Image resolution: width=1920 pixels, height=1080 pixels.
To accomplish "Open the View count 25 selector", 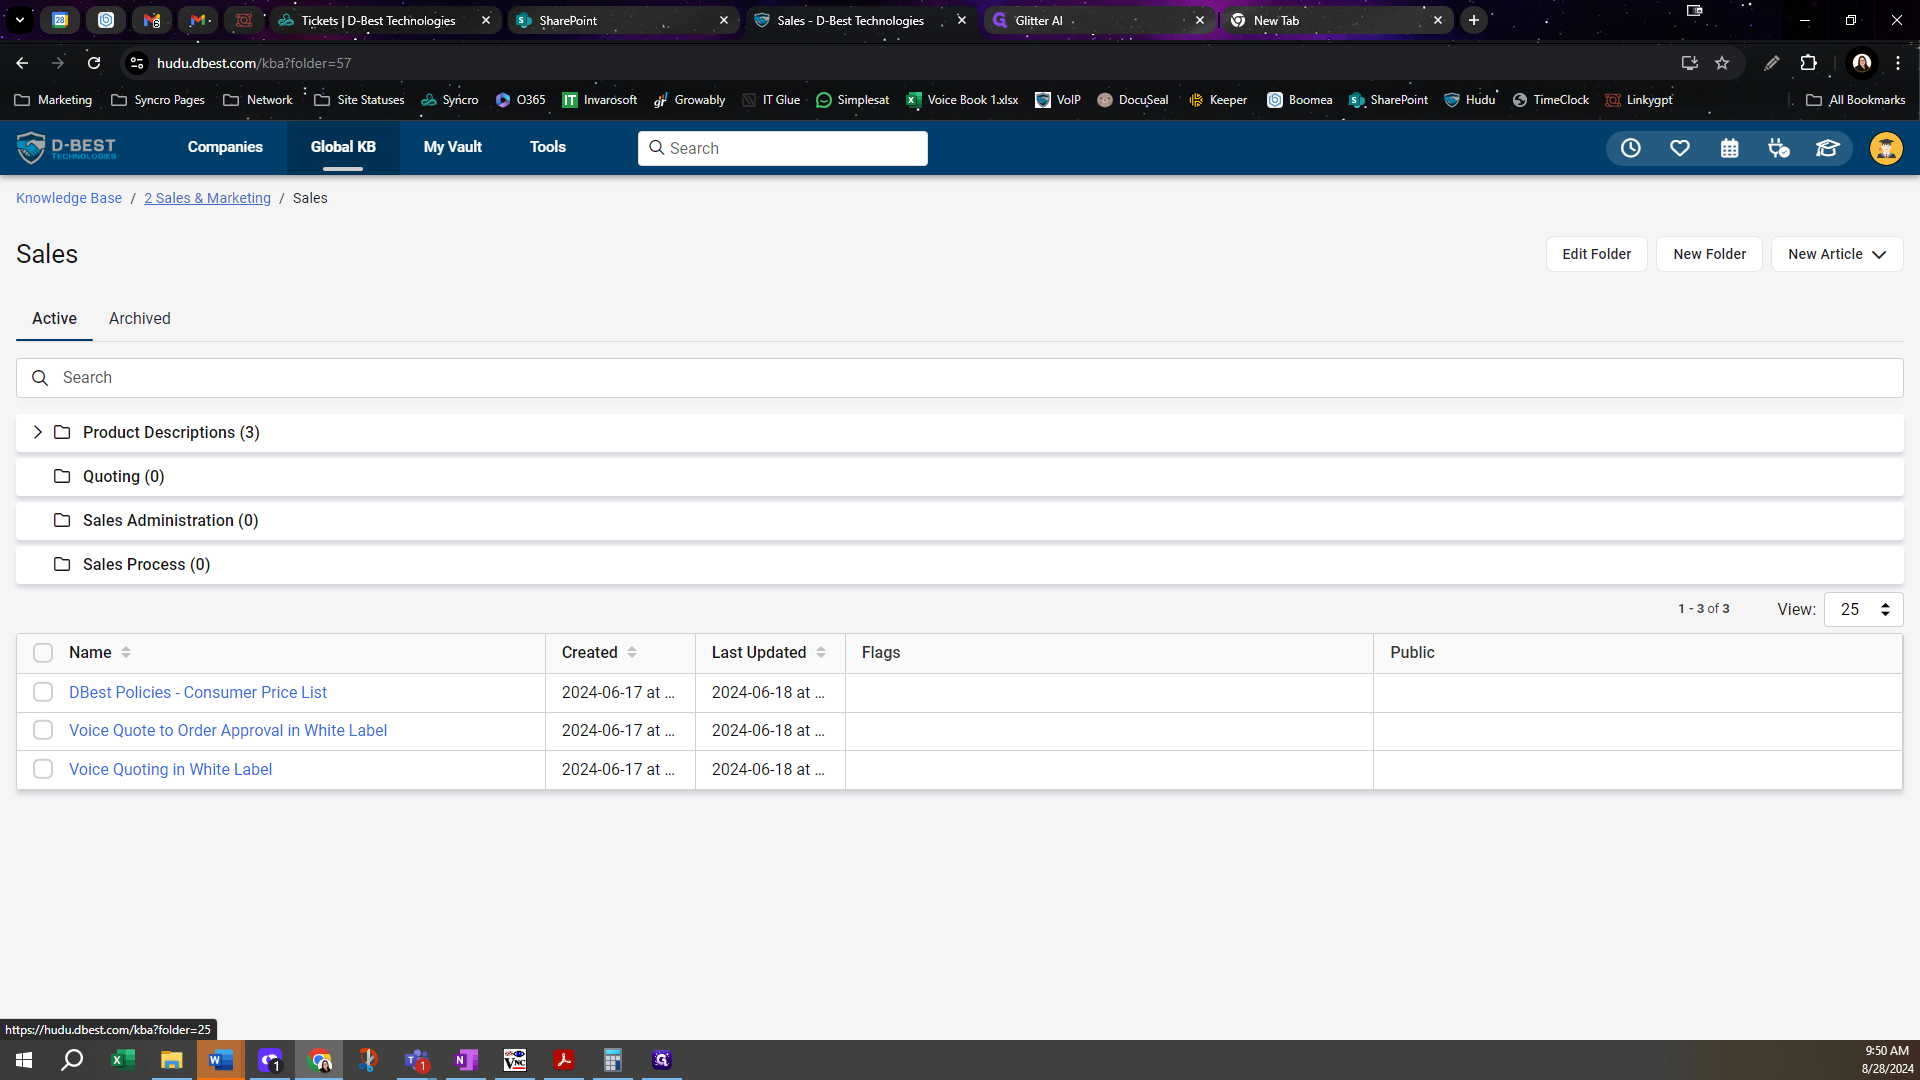I will point(1863,609).
